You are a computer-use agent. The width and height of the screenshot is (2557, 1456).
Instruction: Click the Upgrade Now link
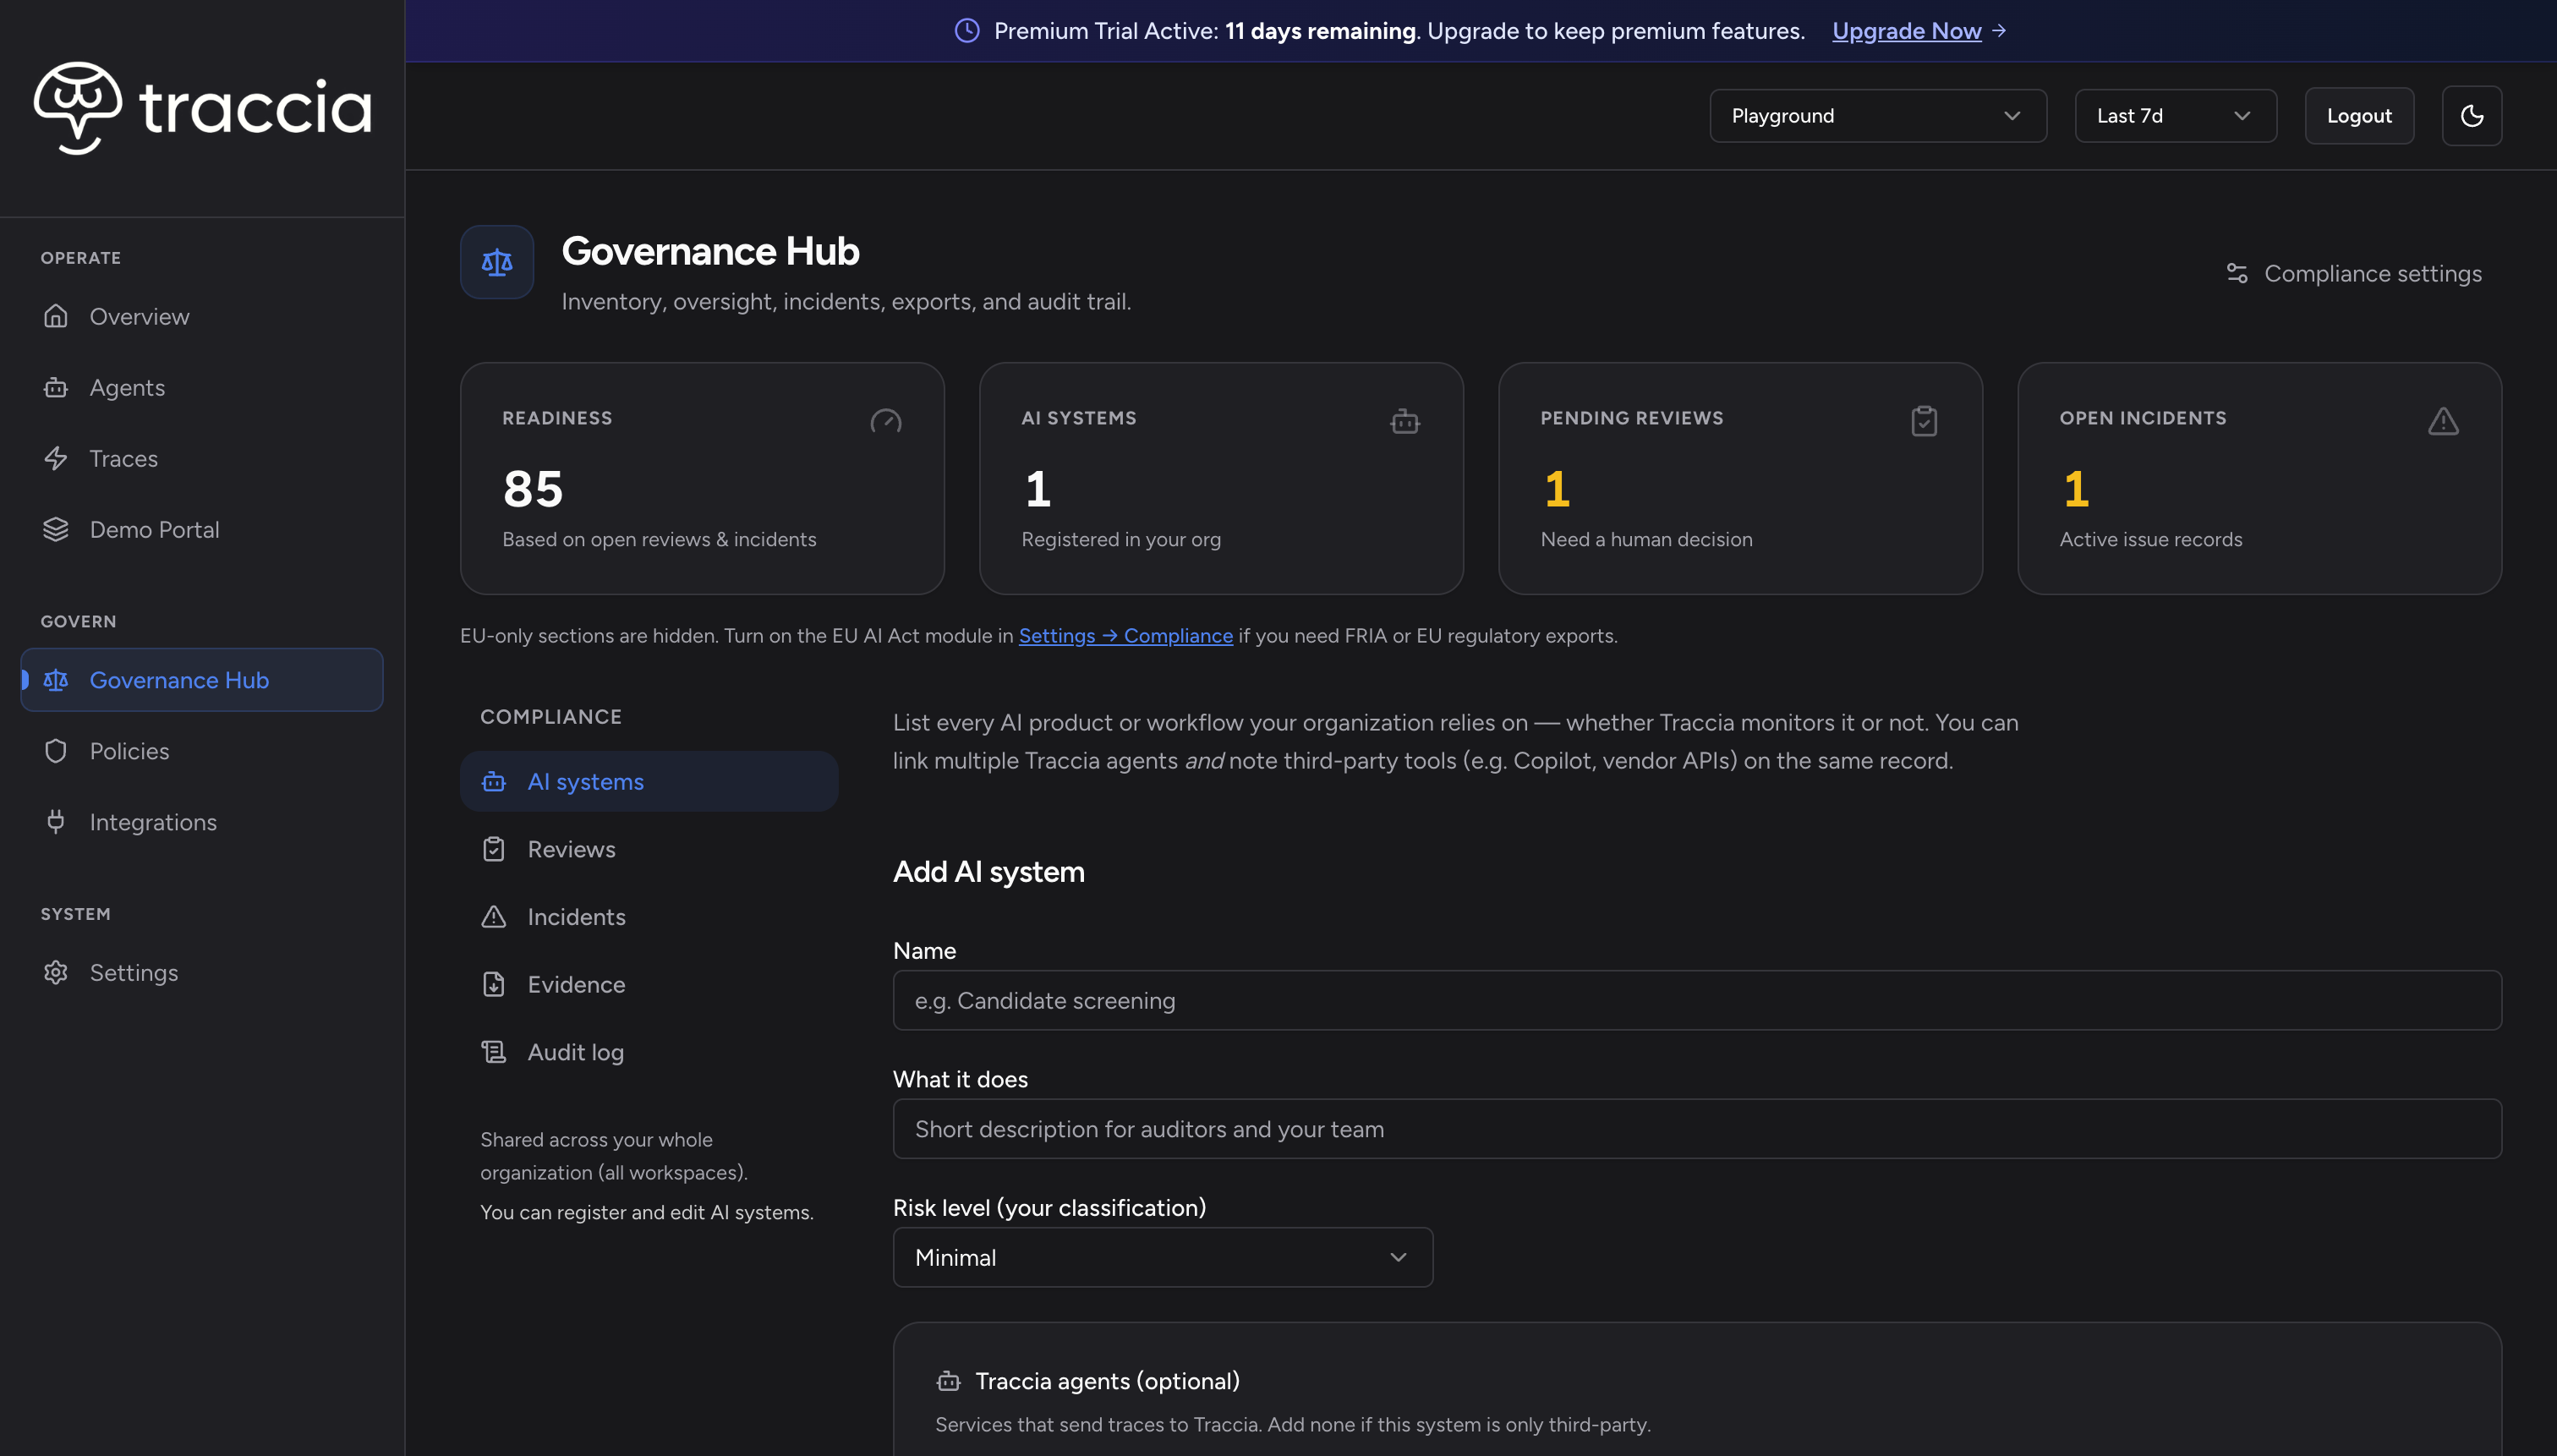(1906, 31)
